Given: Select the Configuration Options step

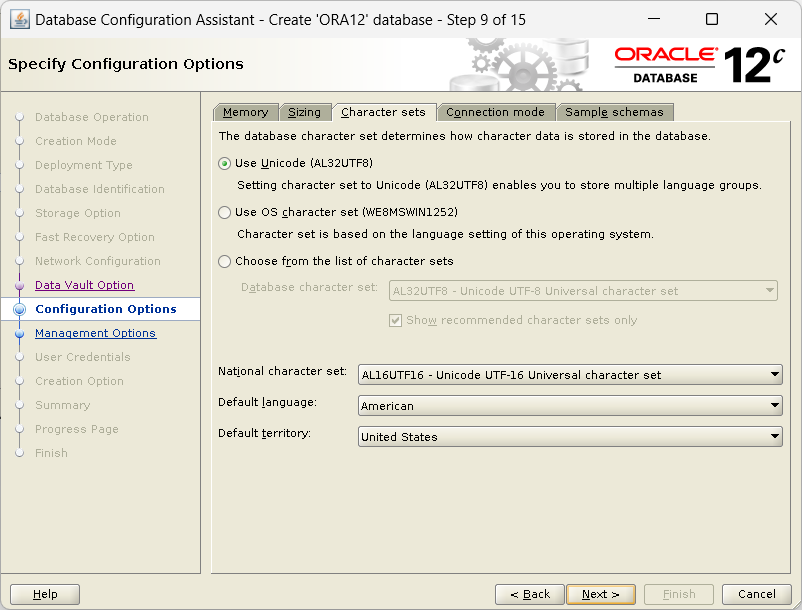Looking at the screenshot, I should tap(106, 309).
